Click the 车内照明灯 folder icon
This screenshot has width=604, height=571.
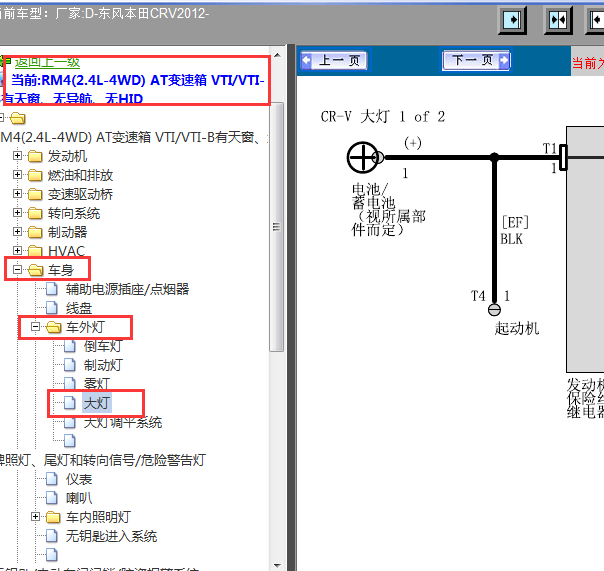click(53, 517)
